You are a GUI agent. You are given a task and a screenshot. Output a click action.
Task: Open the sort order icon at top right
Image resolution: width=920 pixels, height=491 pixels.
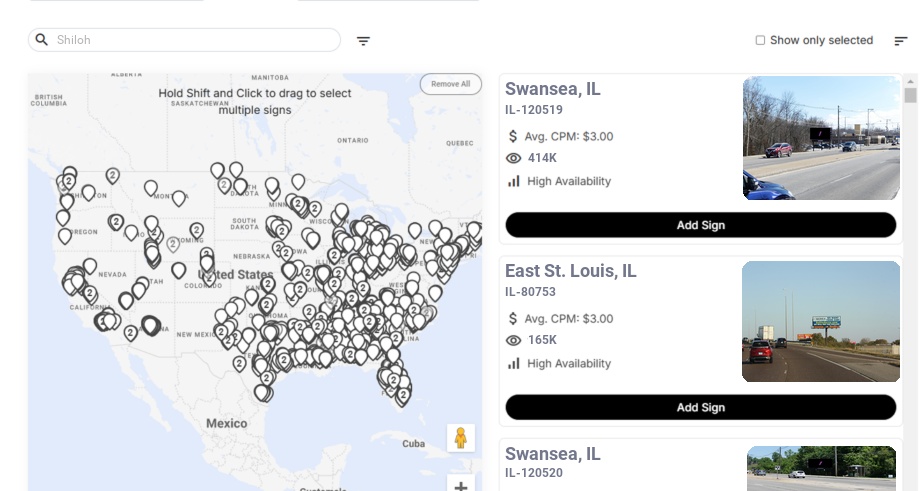click(901, 41)
